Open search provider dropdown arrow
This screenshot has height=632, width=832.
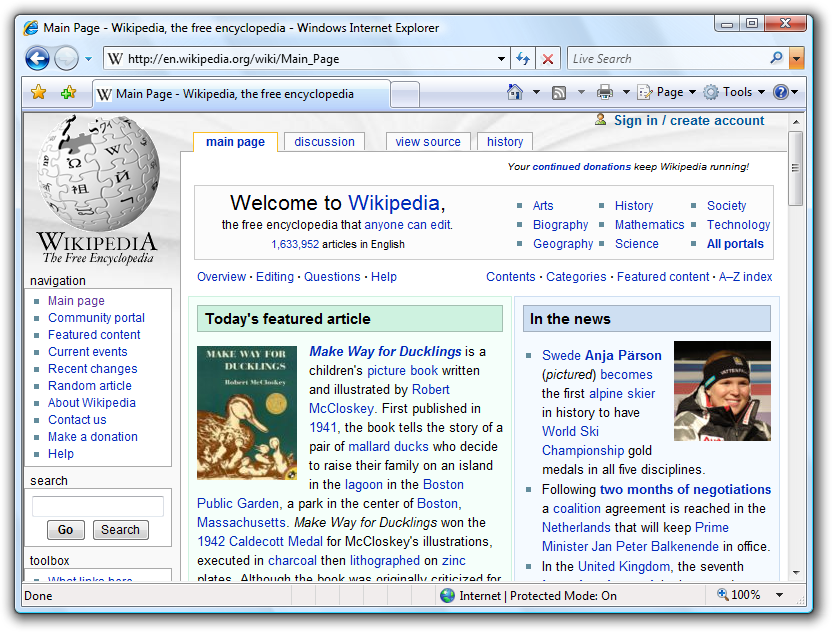[796, 58]
